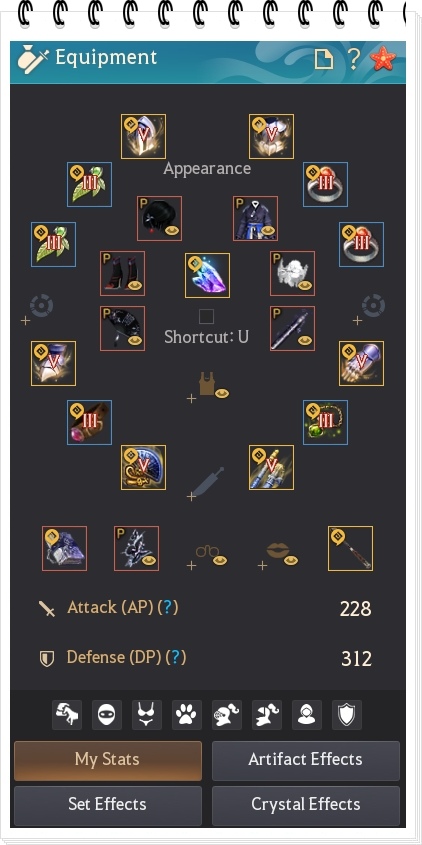Image resolution: width=422 pixels, height=845 pixels.
Task: Click the gloves equipment slot icon
Action: tap(362, 363)
